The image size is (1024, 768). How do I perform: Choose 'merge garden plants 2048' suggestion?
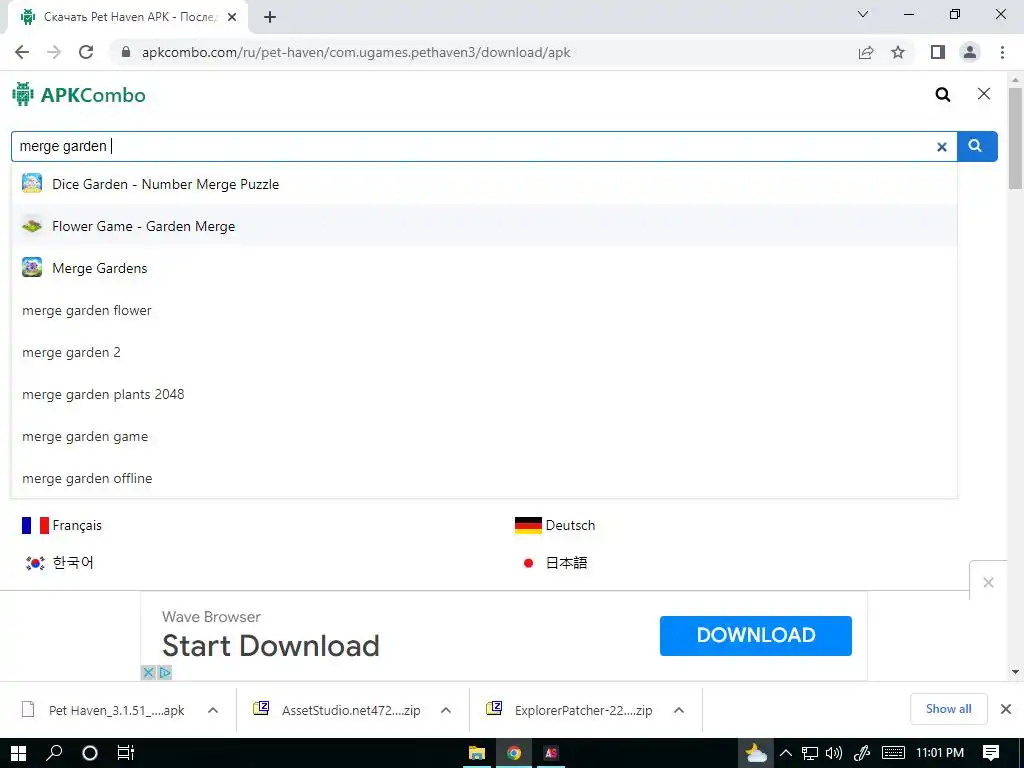click(x=484, y=394)
